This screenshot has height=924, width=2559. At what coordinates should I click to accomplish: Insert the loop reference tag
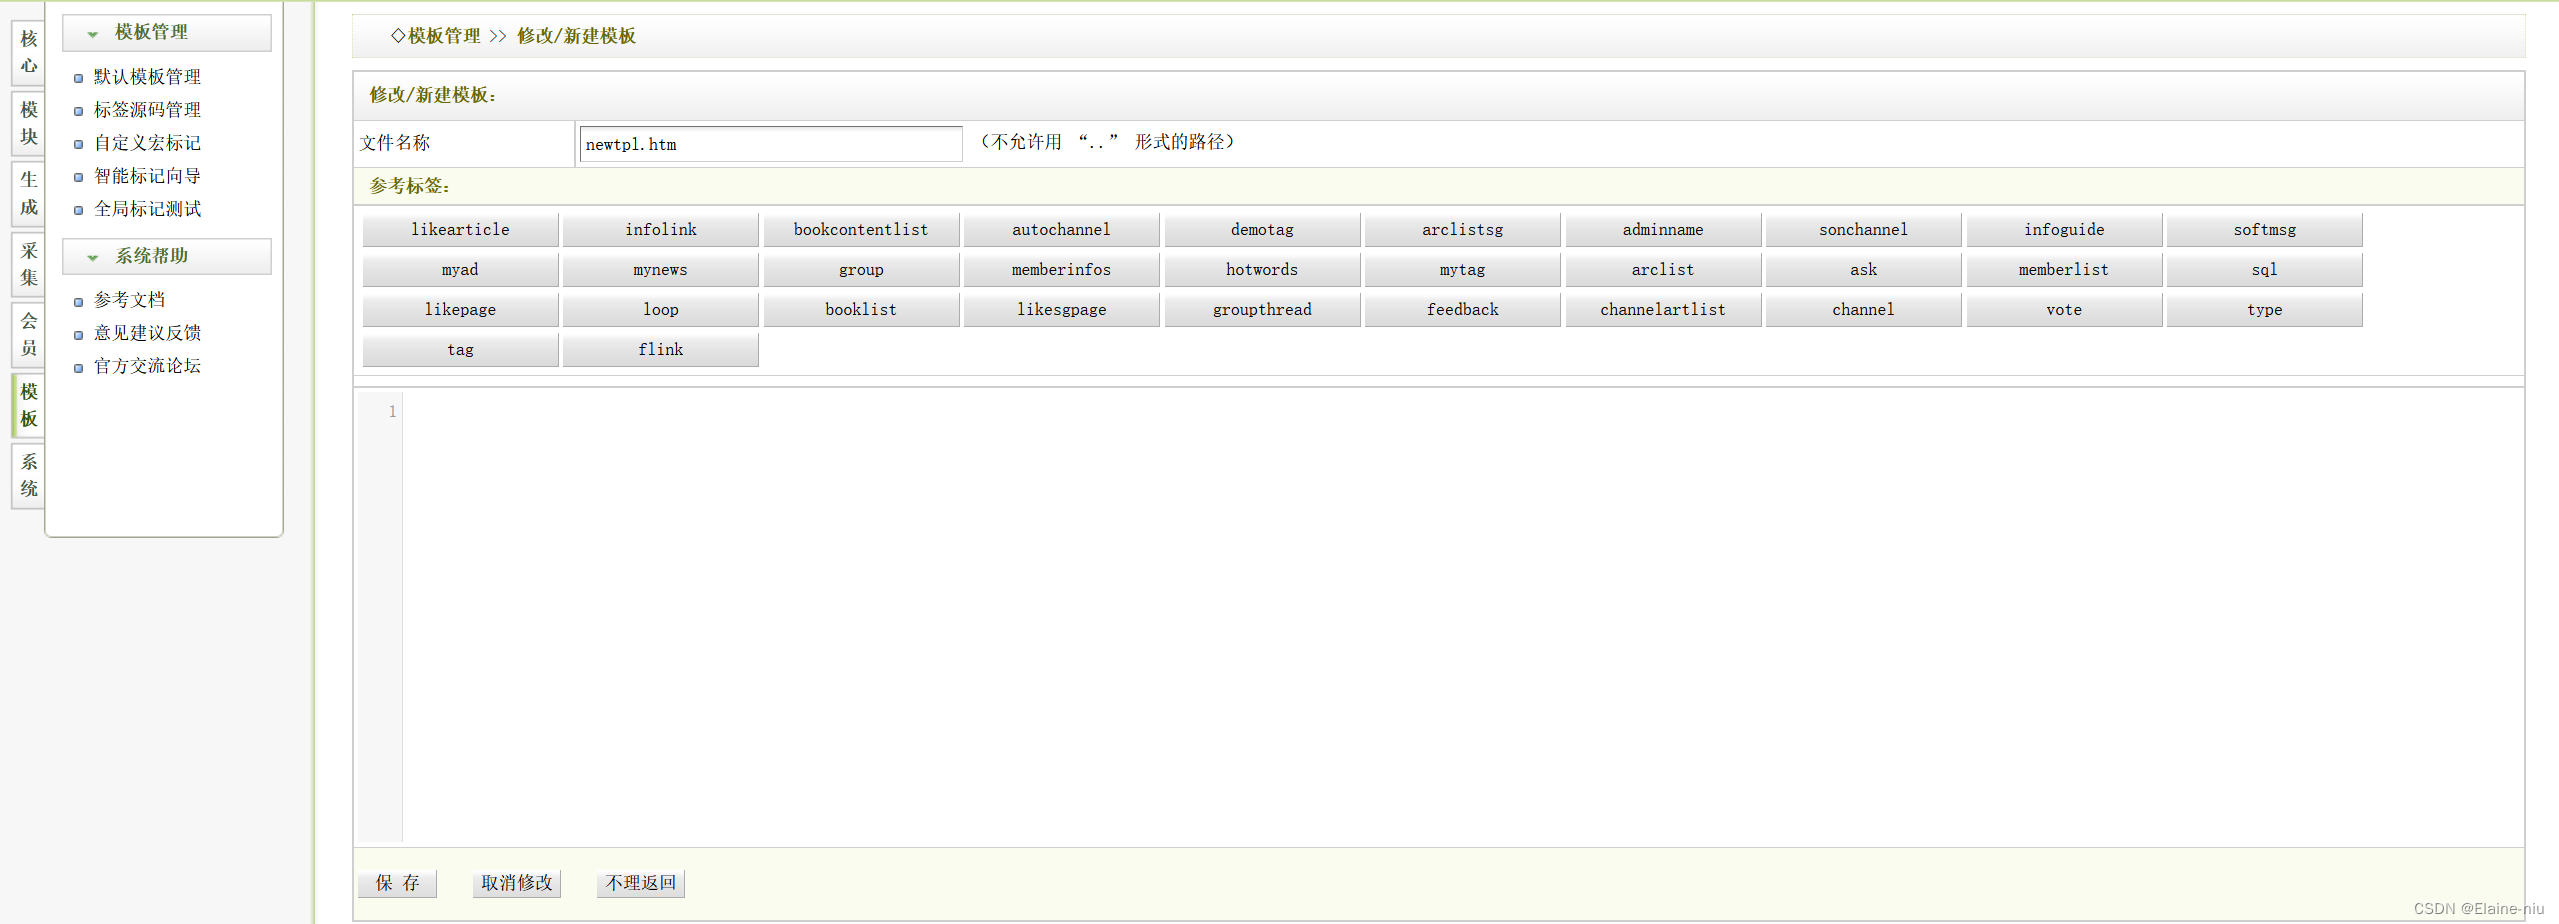[660, 310]
